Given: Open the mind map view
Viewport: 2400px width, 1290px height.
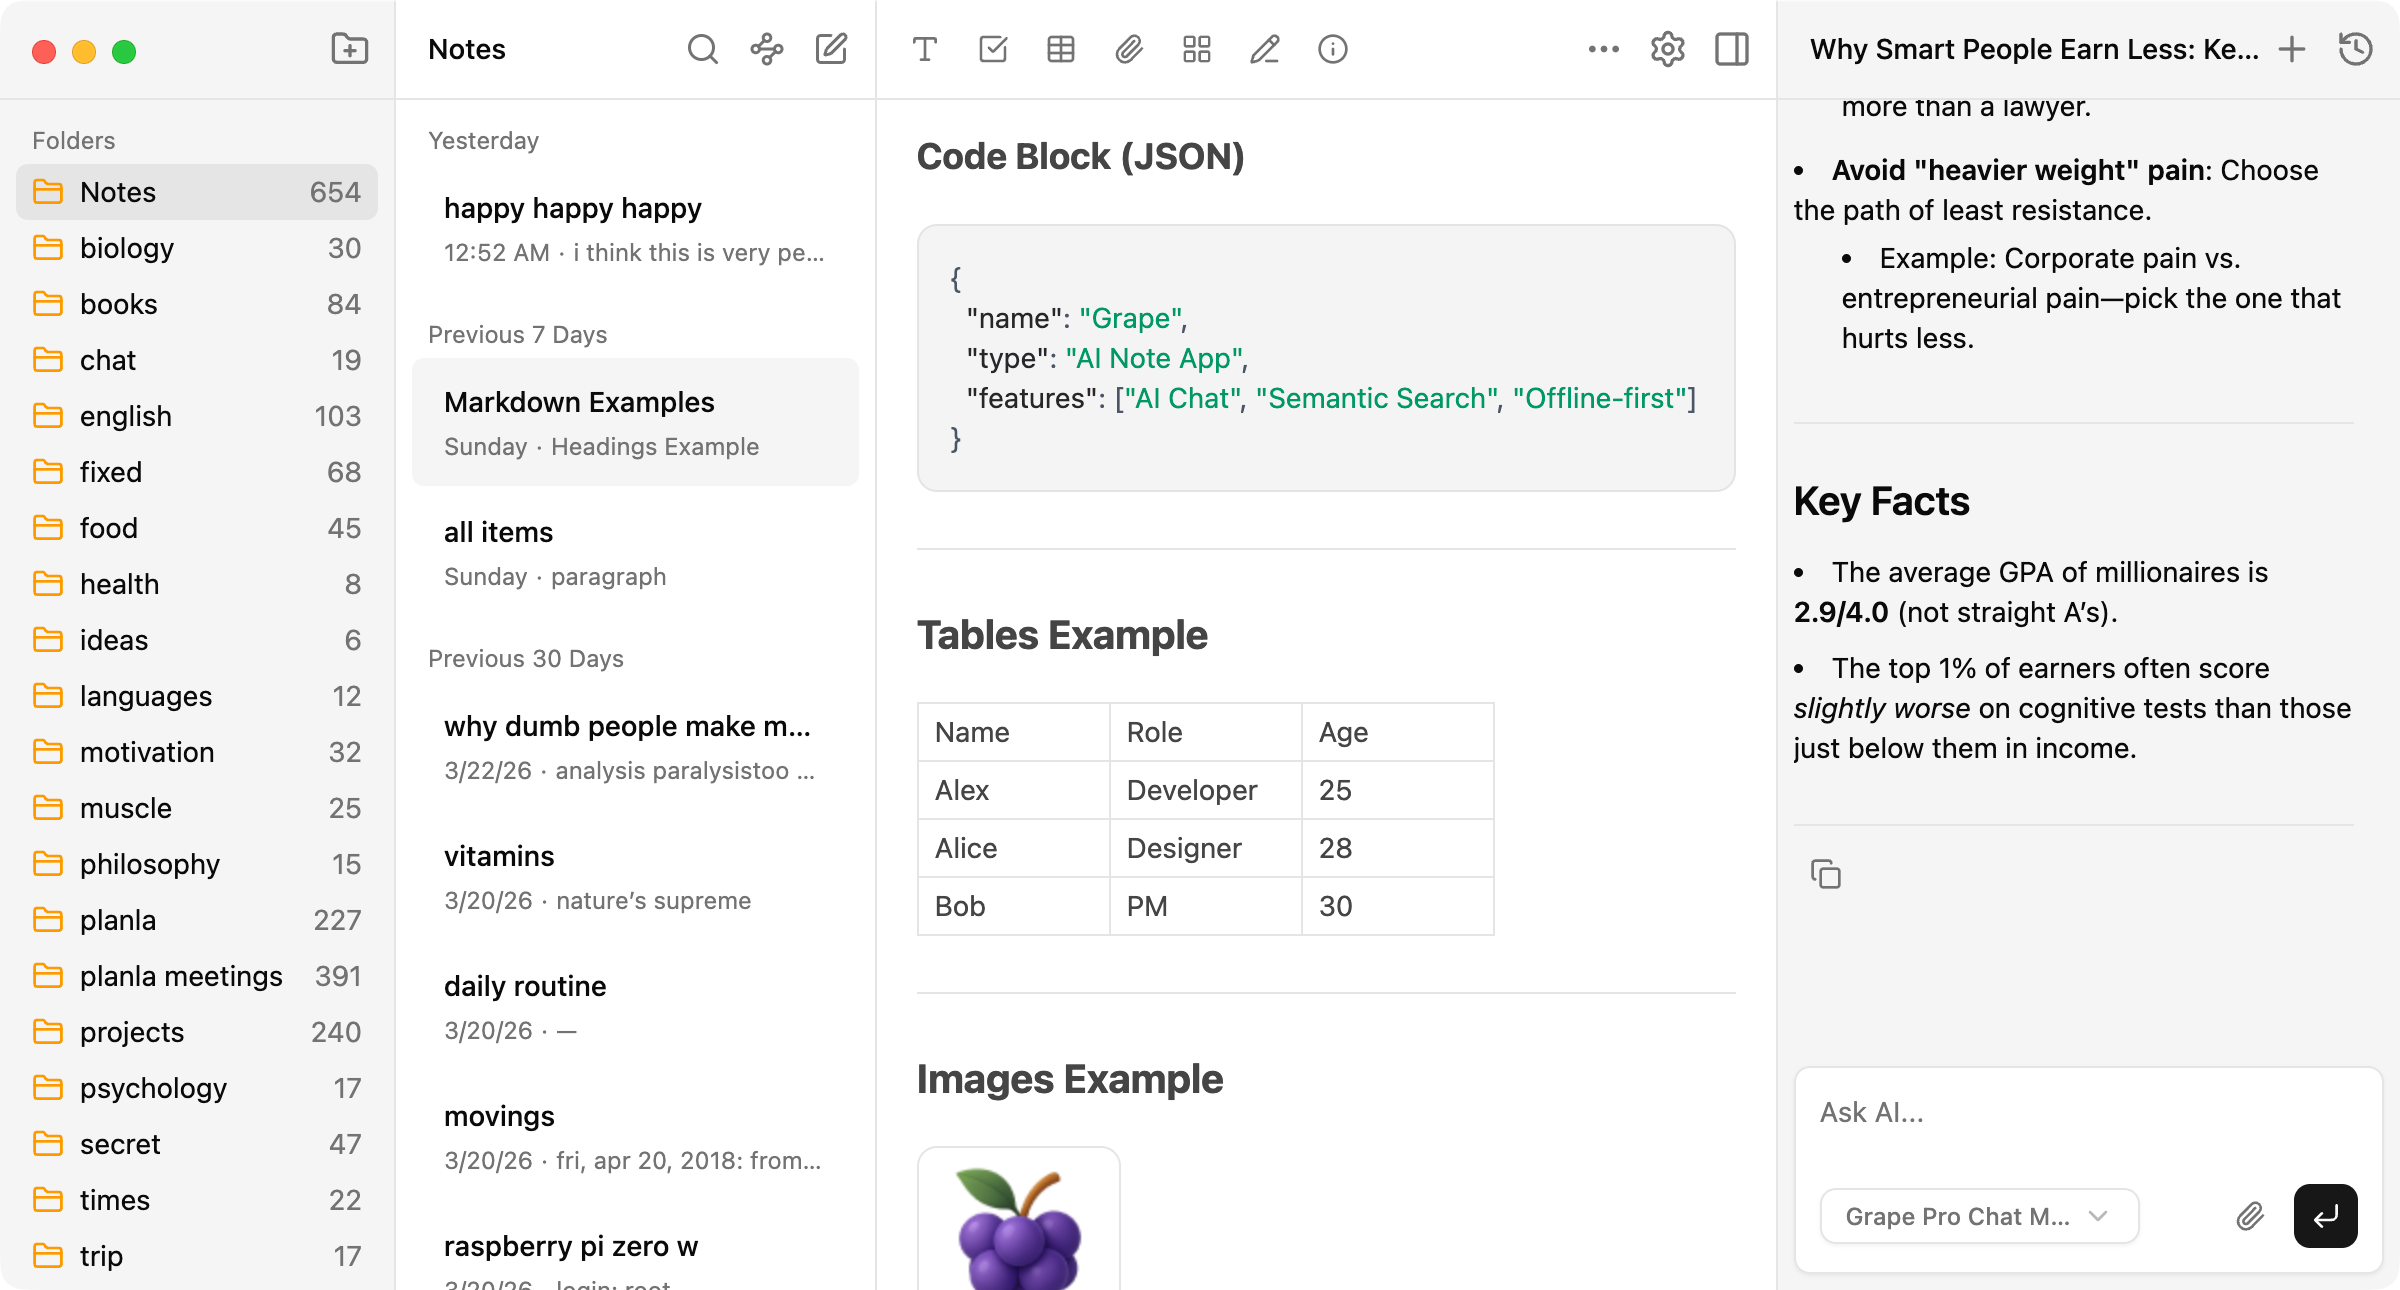Looking at the screenshot, I should 767,48.
